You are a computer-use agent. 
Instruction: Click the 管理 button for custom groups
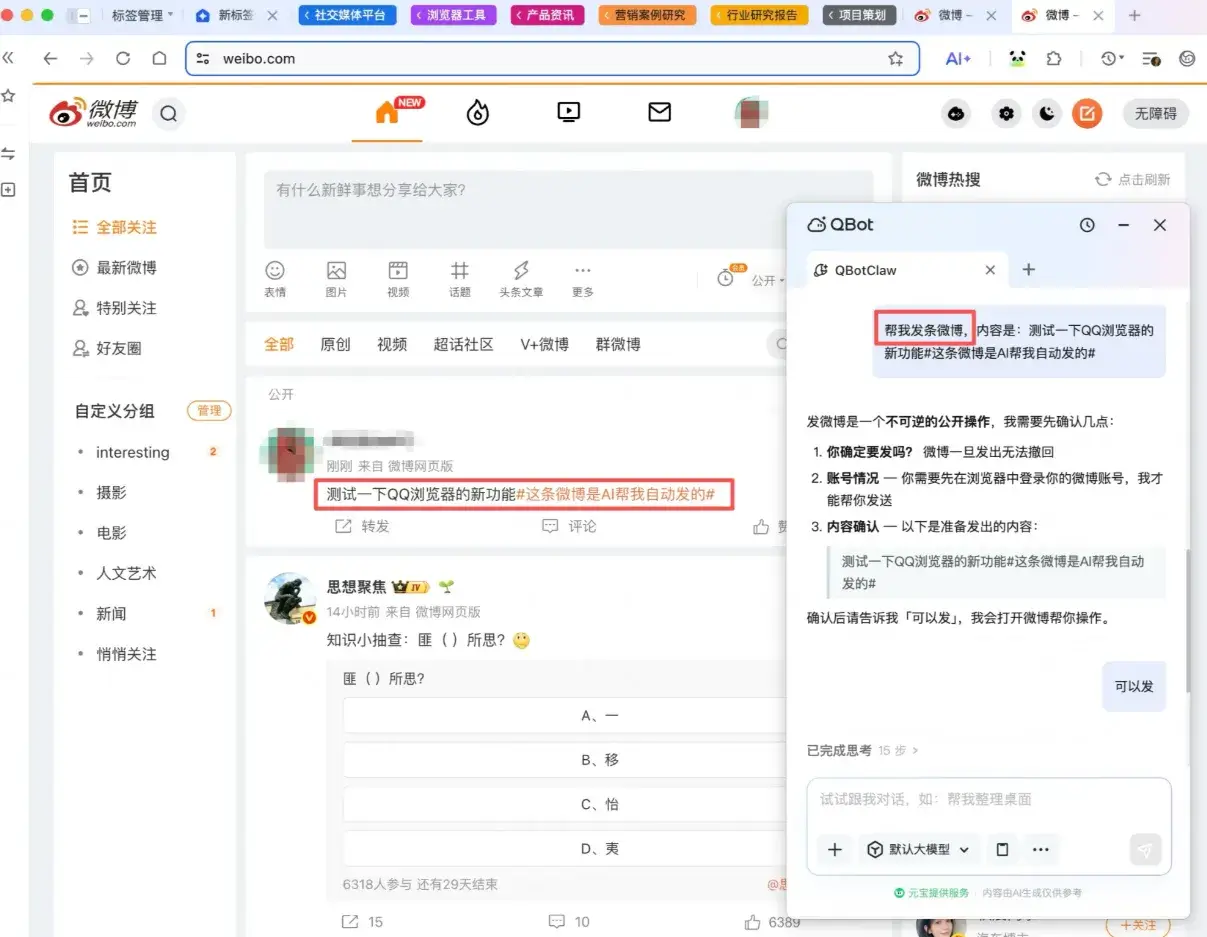(209, 411)
